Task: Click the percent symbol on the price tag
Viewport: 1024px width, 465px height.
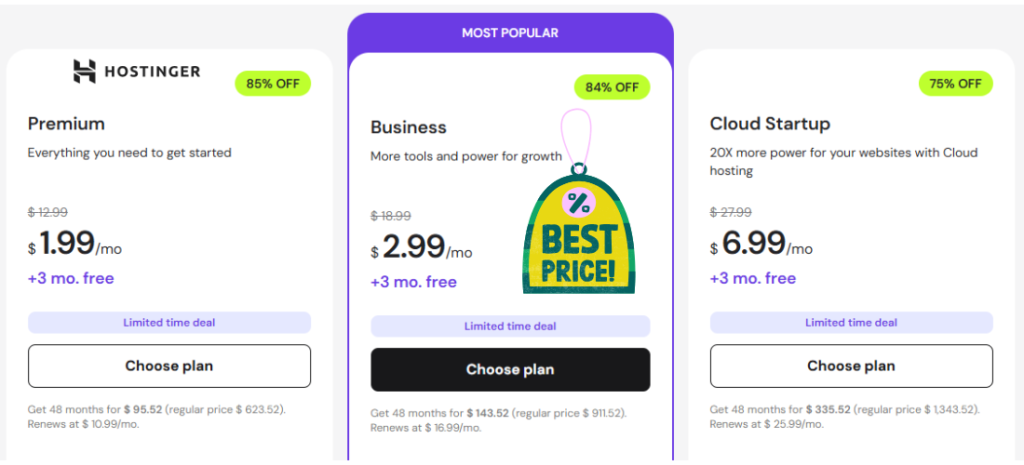Action: (x=578, y=203)
